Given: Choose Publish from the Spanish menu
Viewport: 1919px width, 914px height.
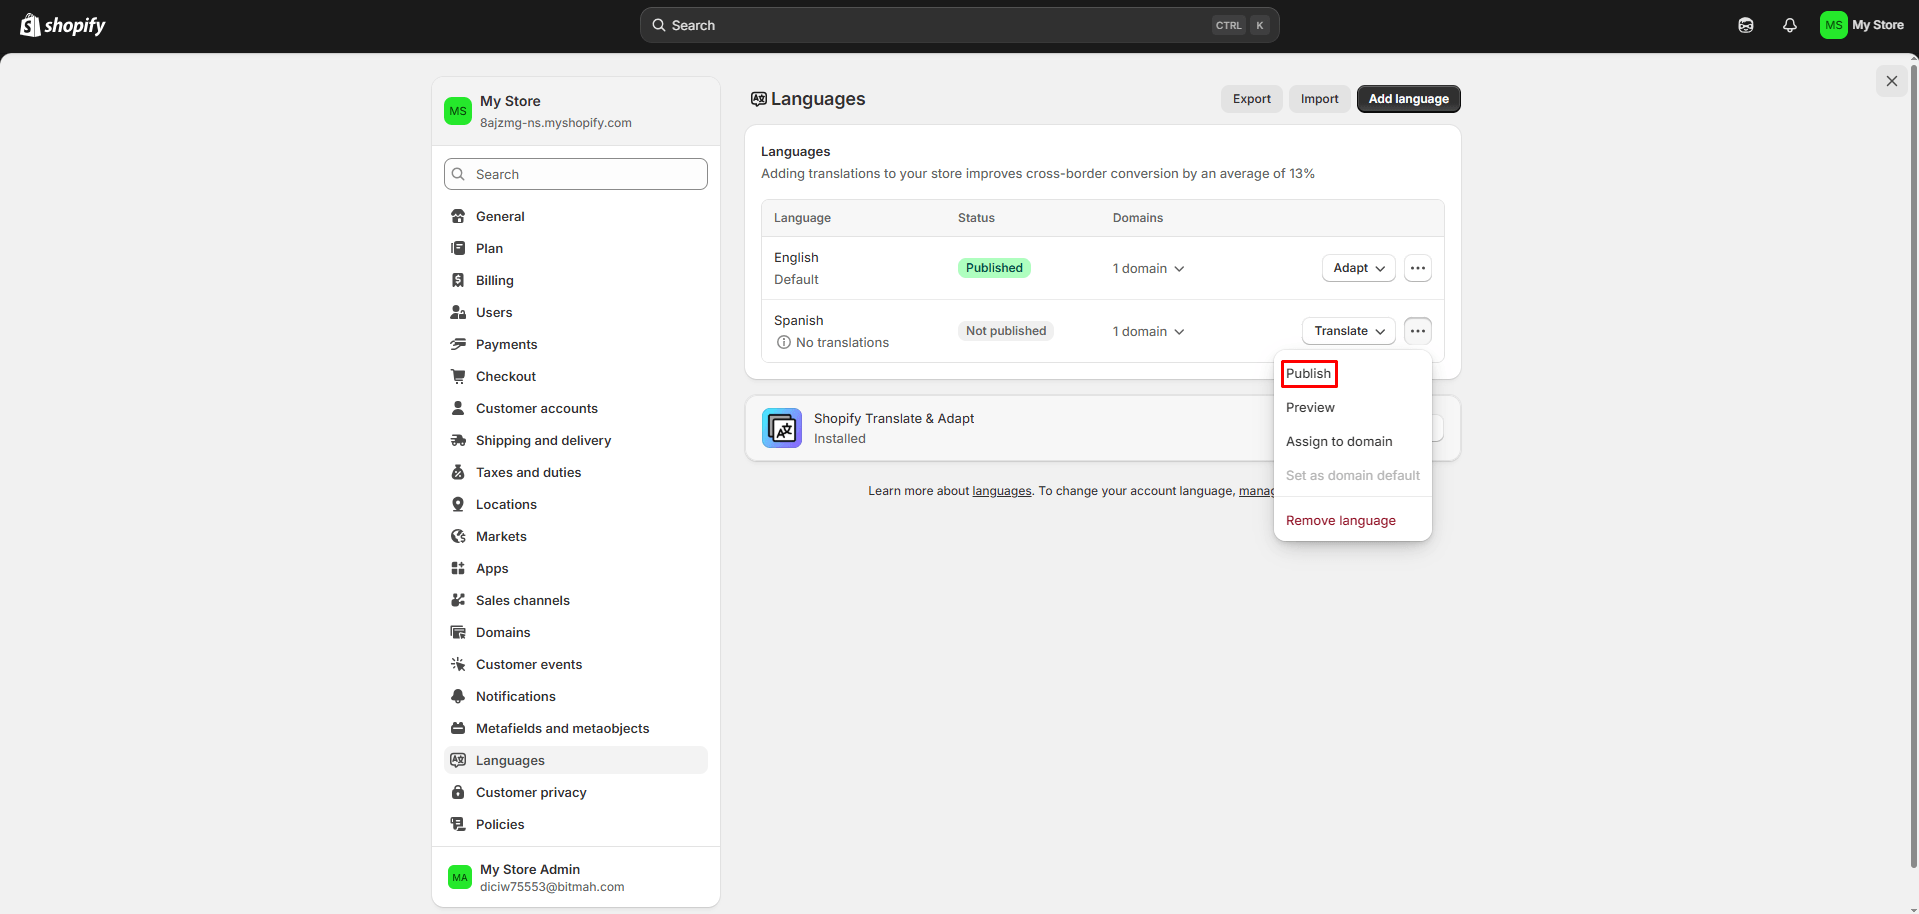Looking at the screenshot, I should [x=1308, y=374].
